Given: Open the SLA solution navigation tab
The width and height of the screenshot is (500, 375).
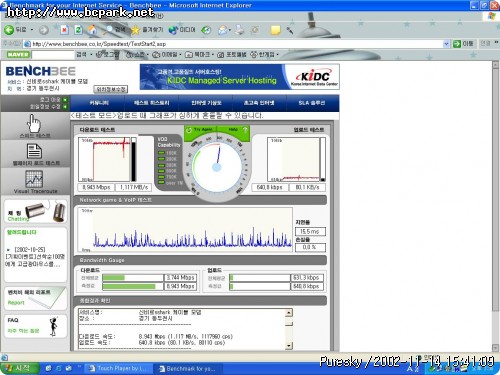Looking at the screenshot, I should click(x=312, y=103).
